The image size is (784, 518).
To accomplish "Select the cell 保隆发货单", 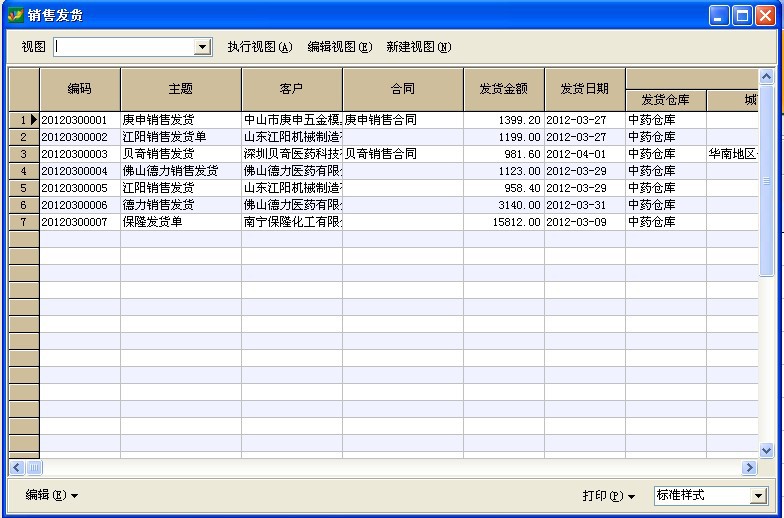I will tap(180, 222).
